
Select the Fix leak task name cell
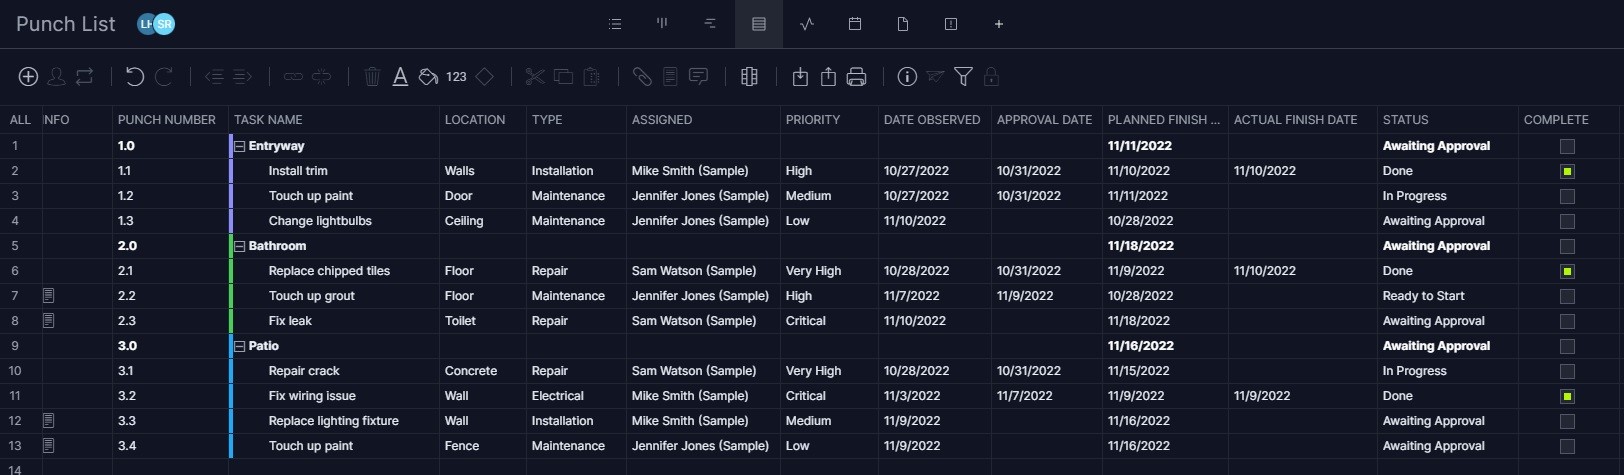[290, 321]
